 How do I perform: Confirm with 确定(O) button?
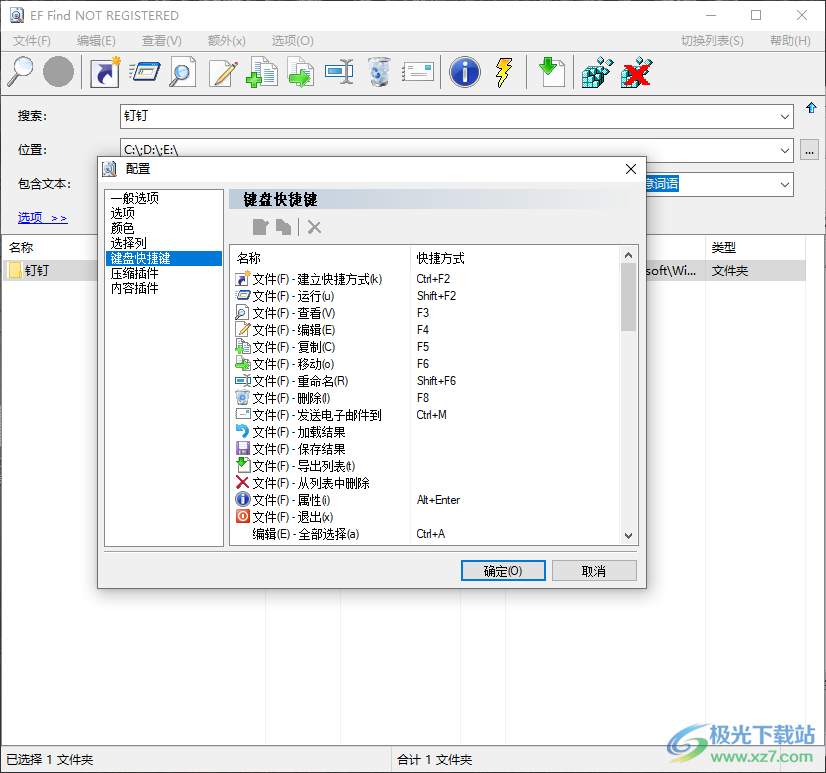click(x=503, y=571)
